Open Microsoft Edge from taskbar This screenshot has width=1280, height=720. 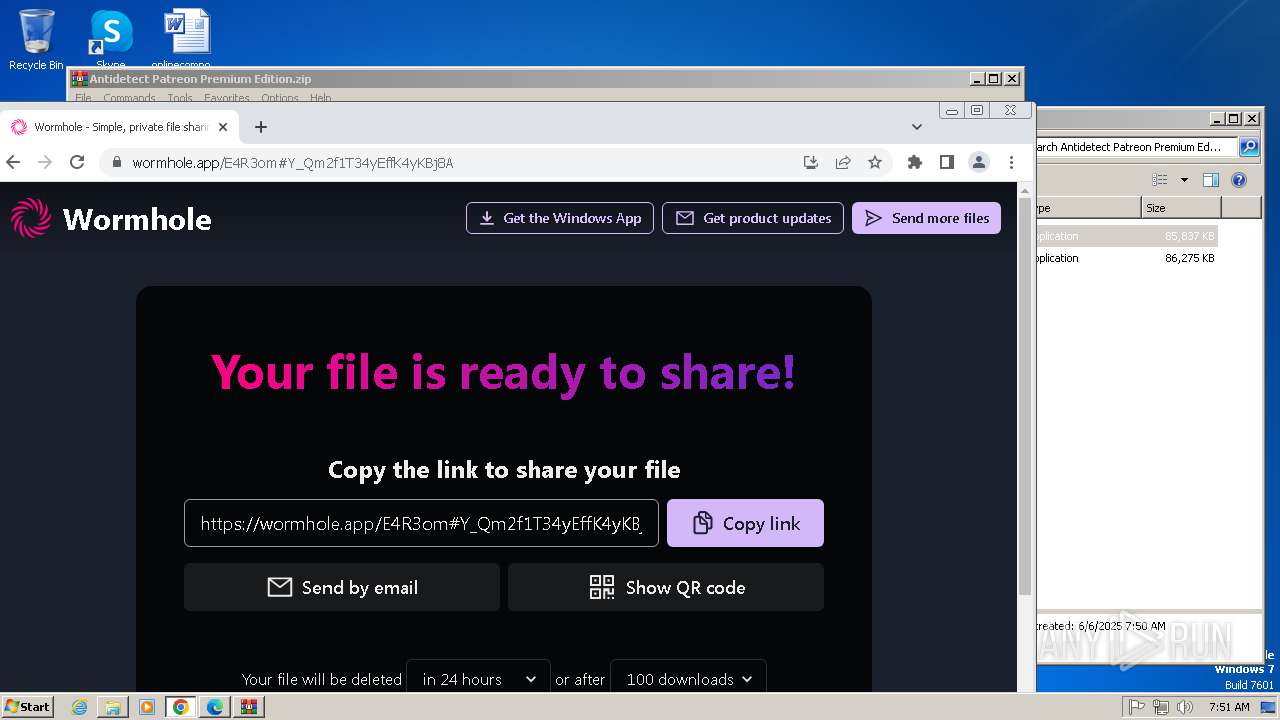point(215,707)
